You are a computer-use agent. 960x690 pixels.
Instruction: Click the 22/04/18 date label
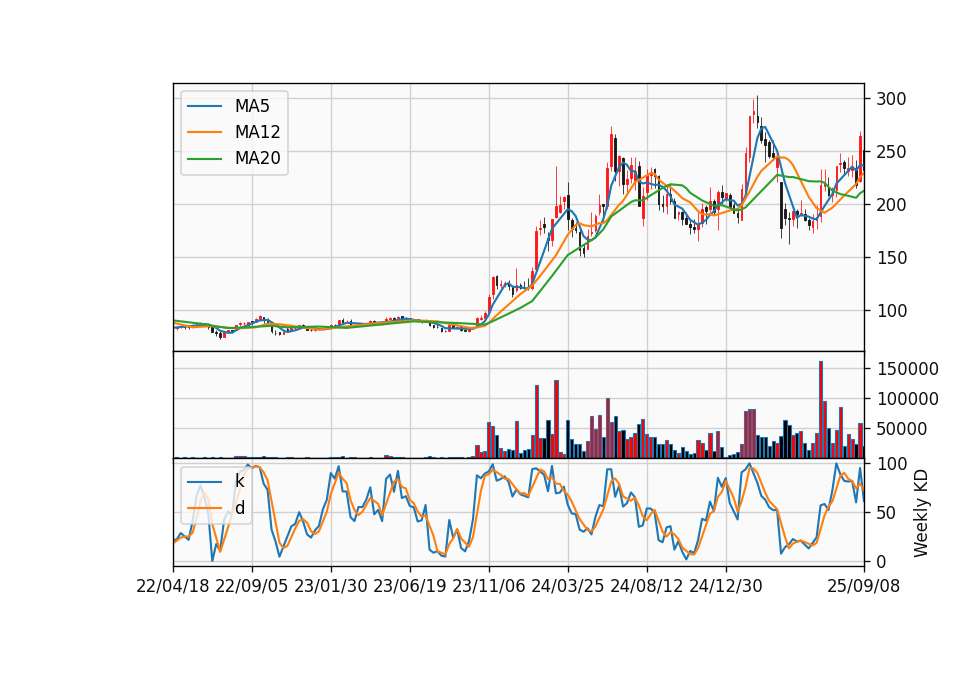173,586
